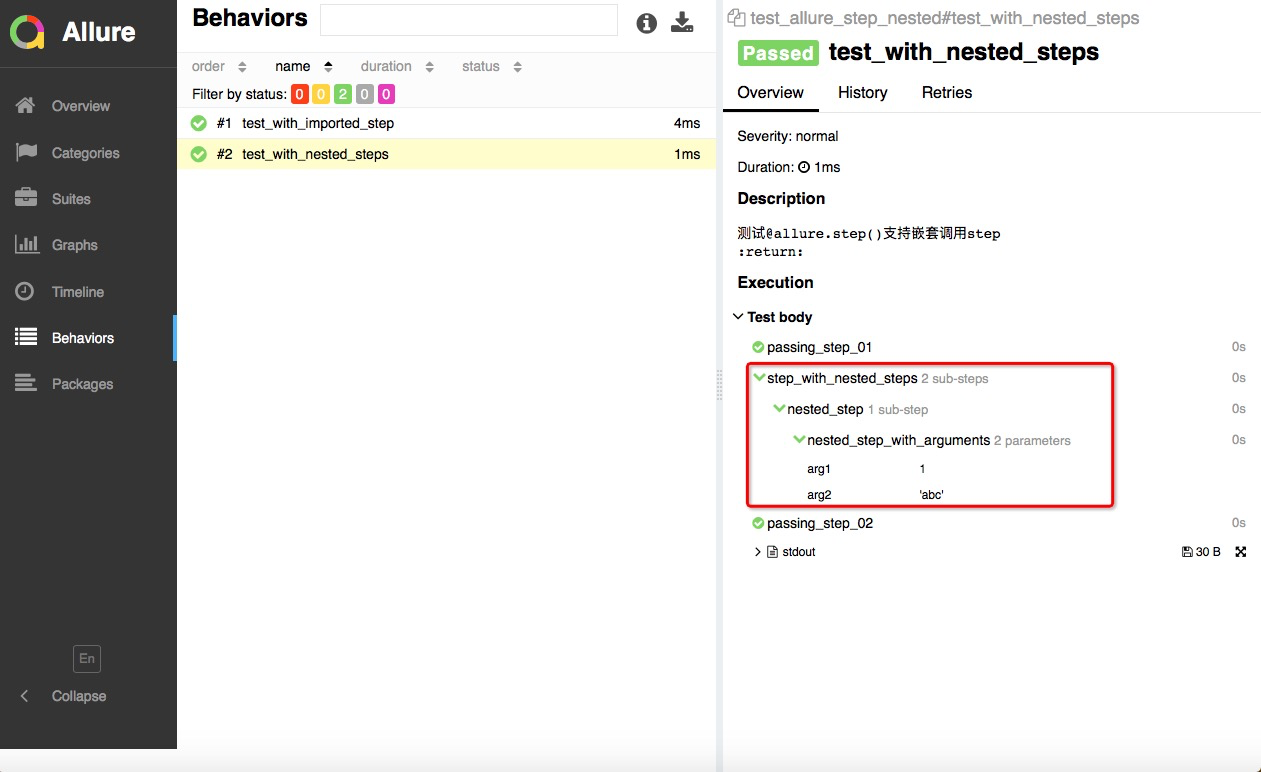This screenshot has height=772, width=1261.
Task: Select Behaviors list icon
Action: [x=26, y=337]
